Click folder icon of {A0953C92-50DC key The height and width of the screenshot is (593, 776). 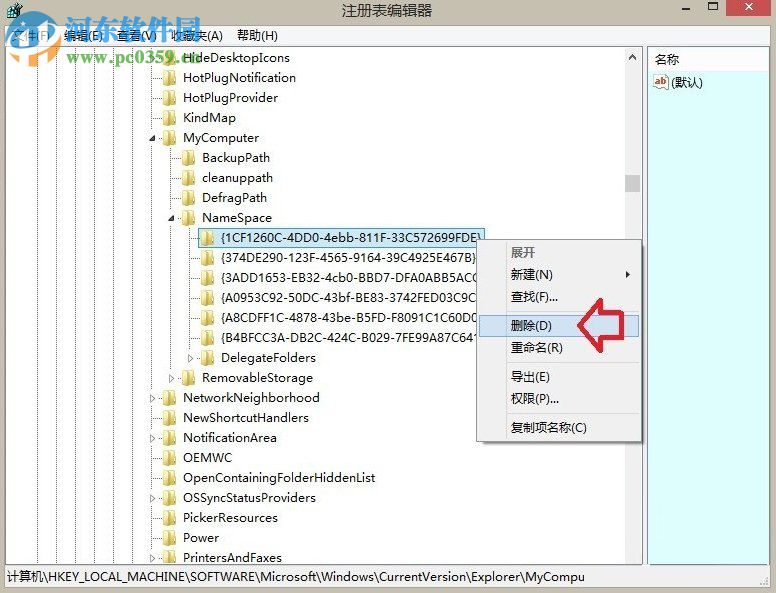click(x=207, y=297)
